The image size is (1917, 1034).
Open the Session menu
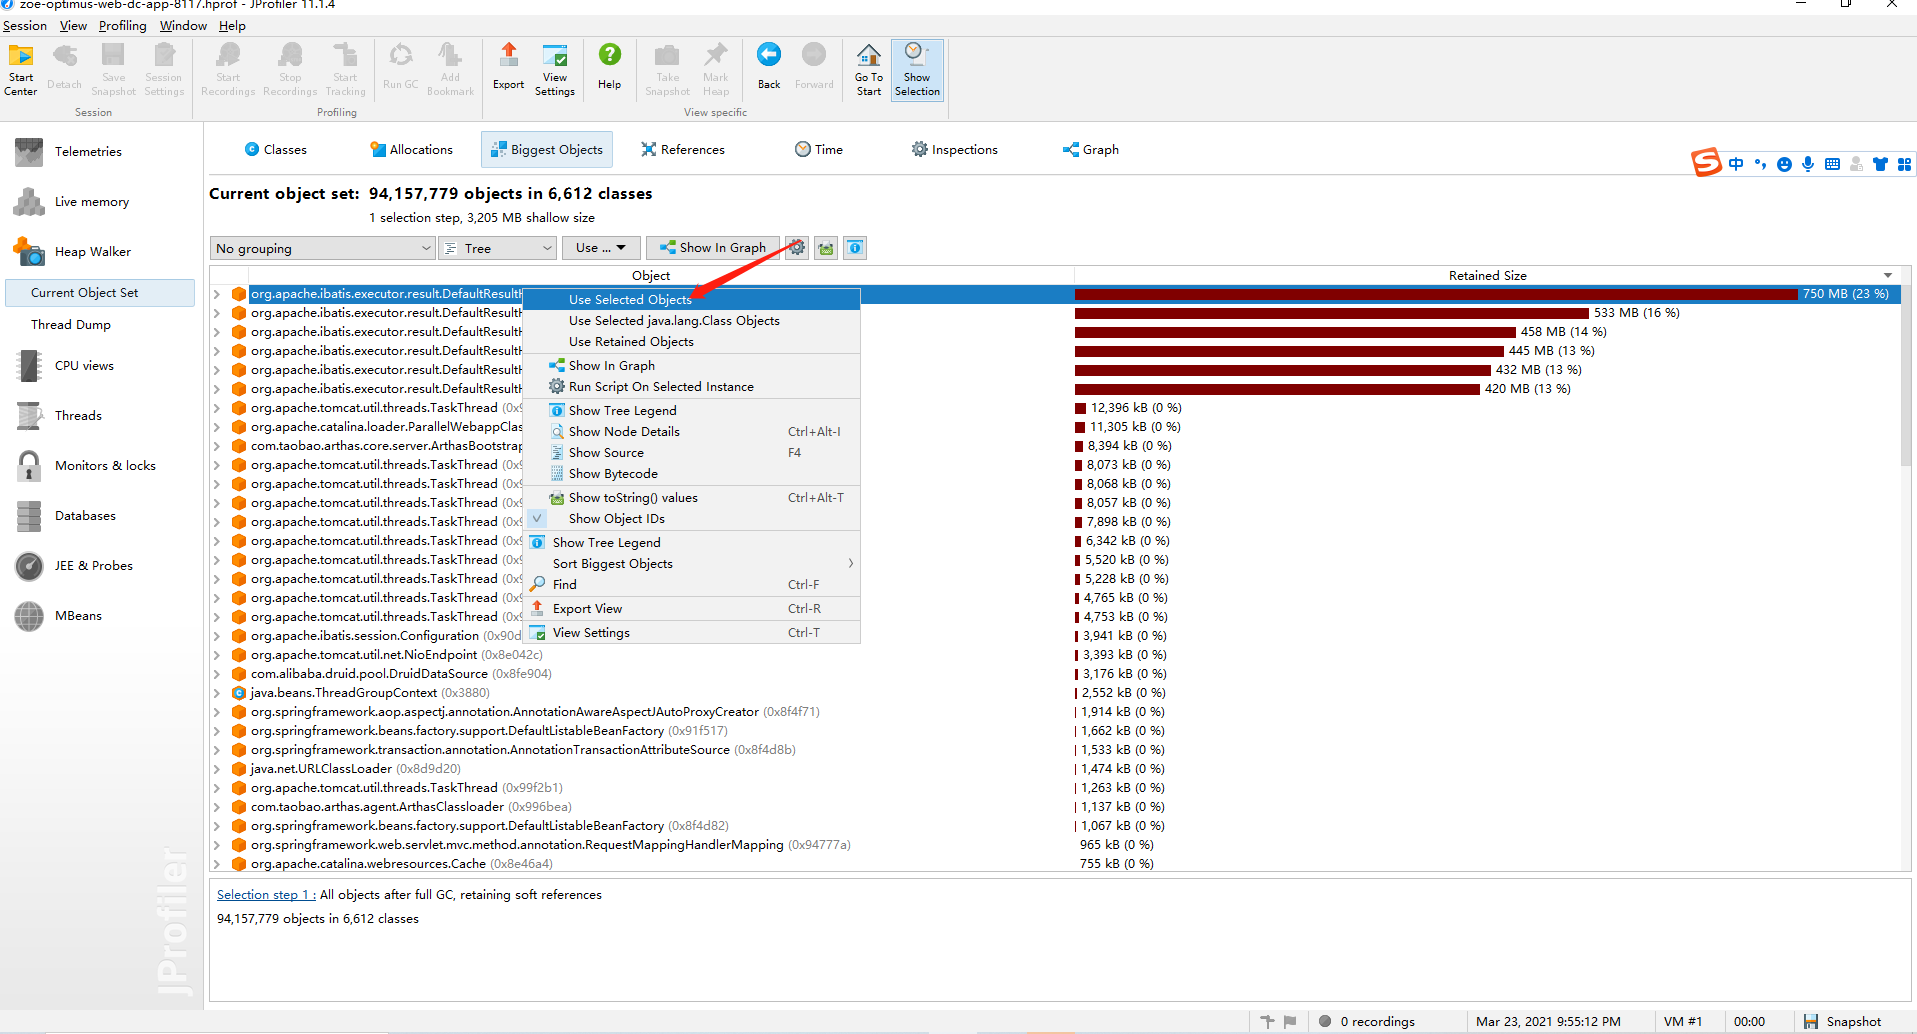pyautogui.click(x=25, y=25)
